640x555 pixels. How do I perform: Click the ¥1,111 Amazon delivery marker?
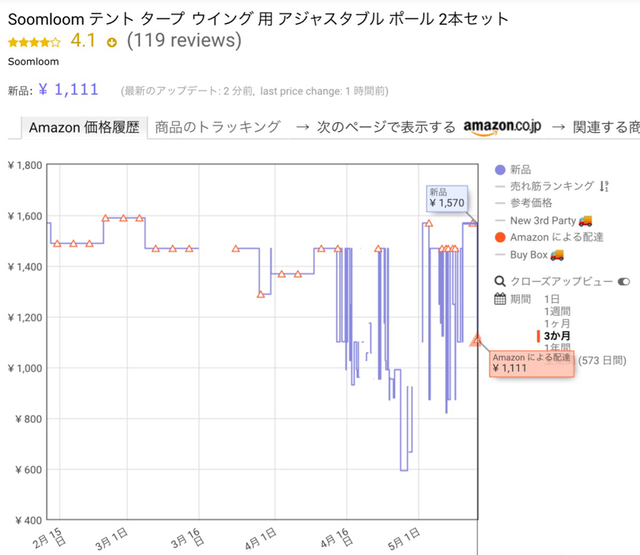pyautogui.click(x=476, y=340)
